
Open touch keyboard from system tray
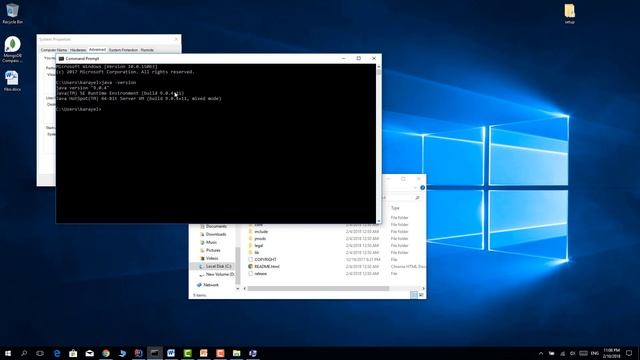coord(583,353)
